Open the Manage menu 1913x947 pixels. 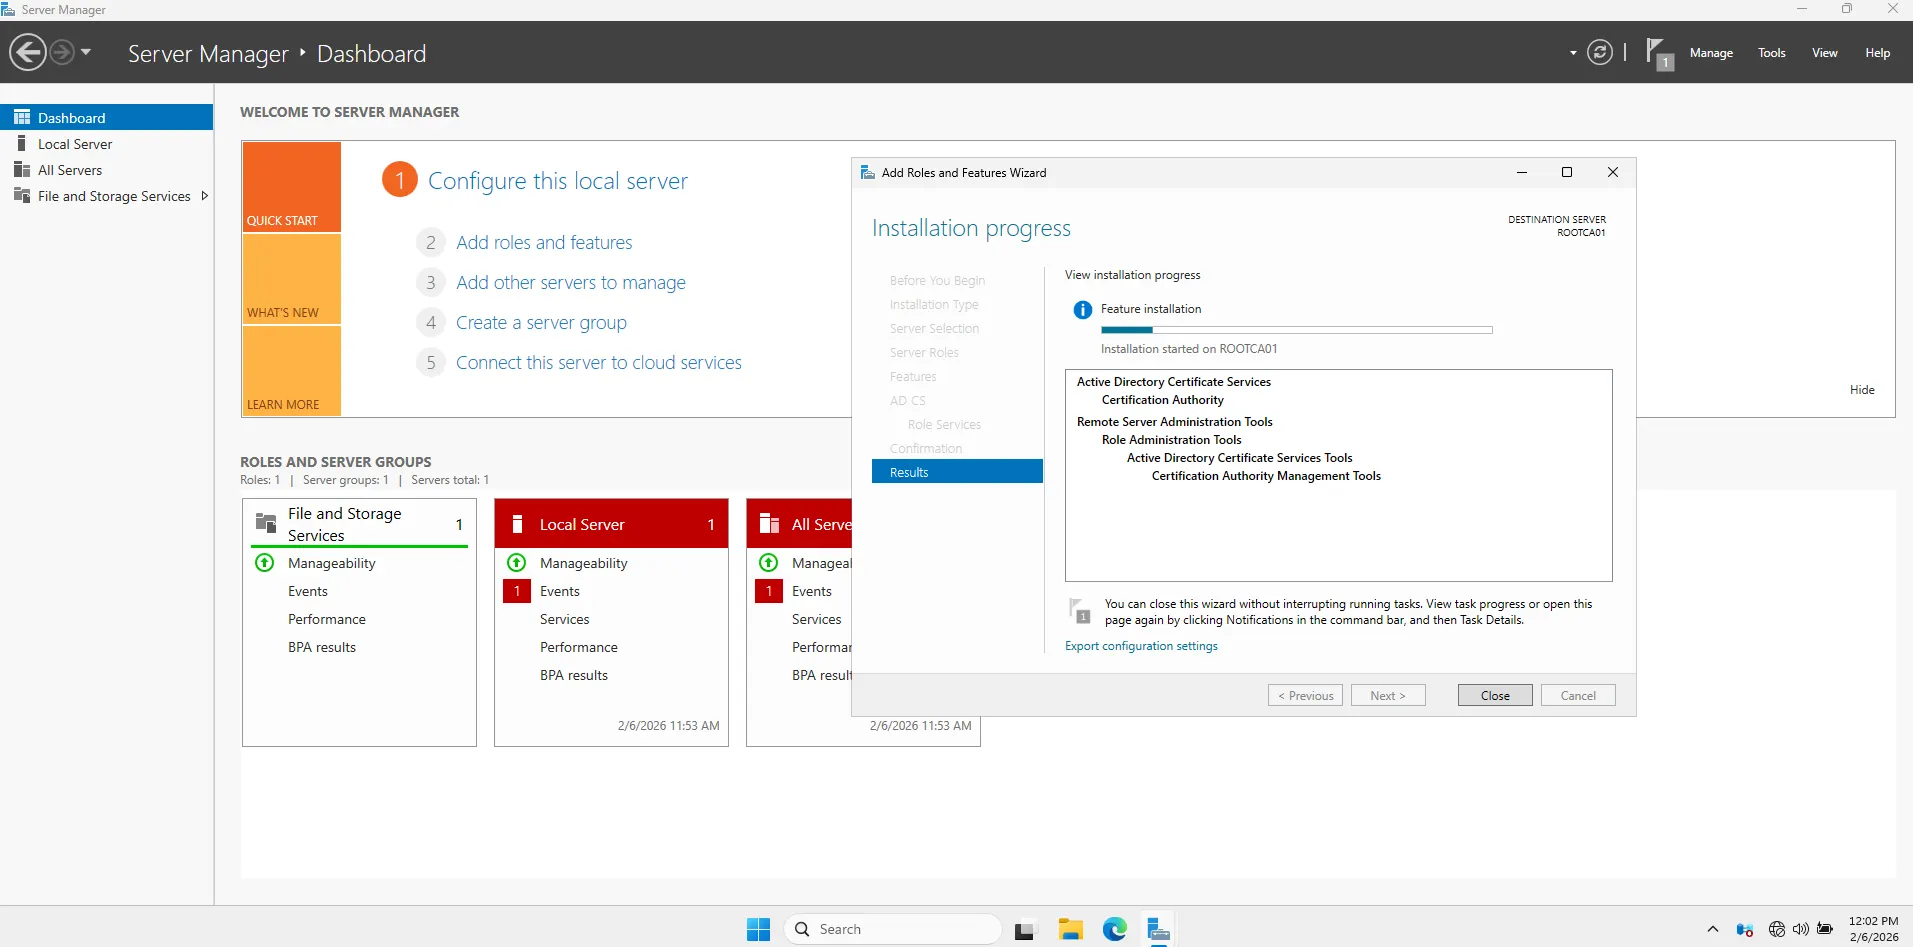coord(1711,53)
